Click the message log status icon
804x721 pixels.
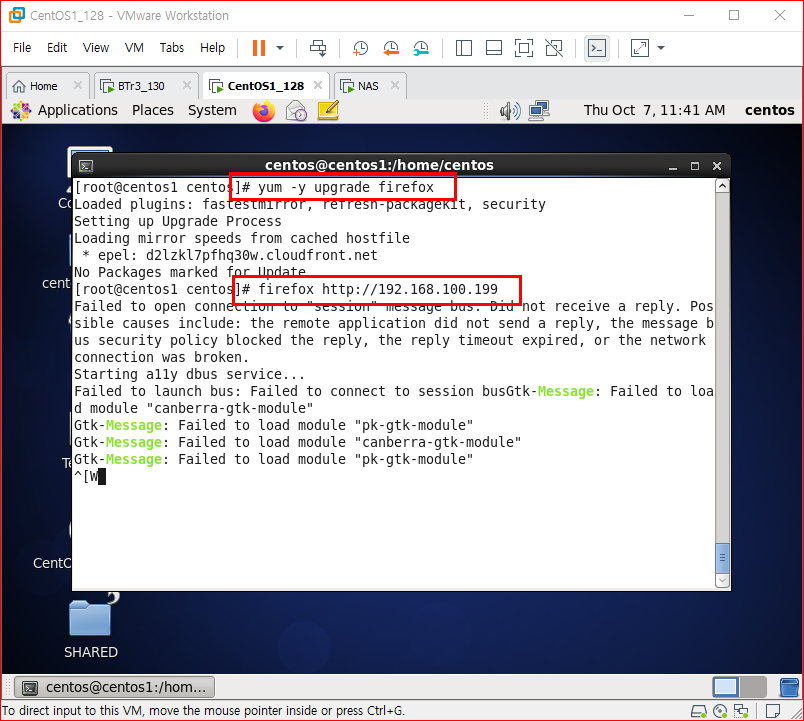(x=773, y=711)
